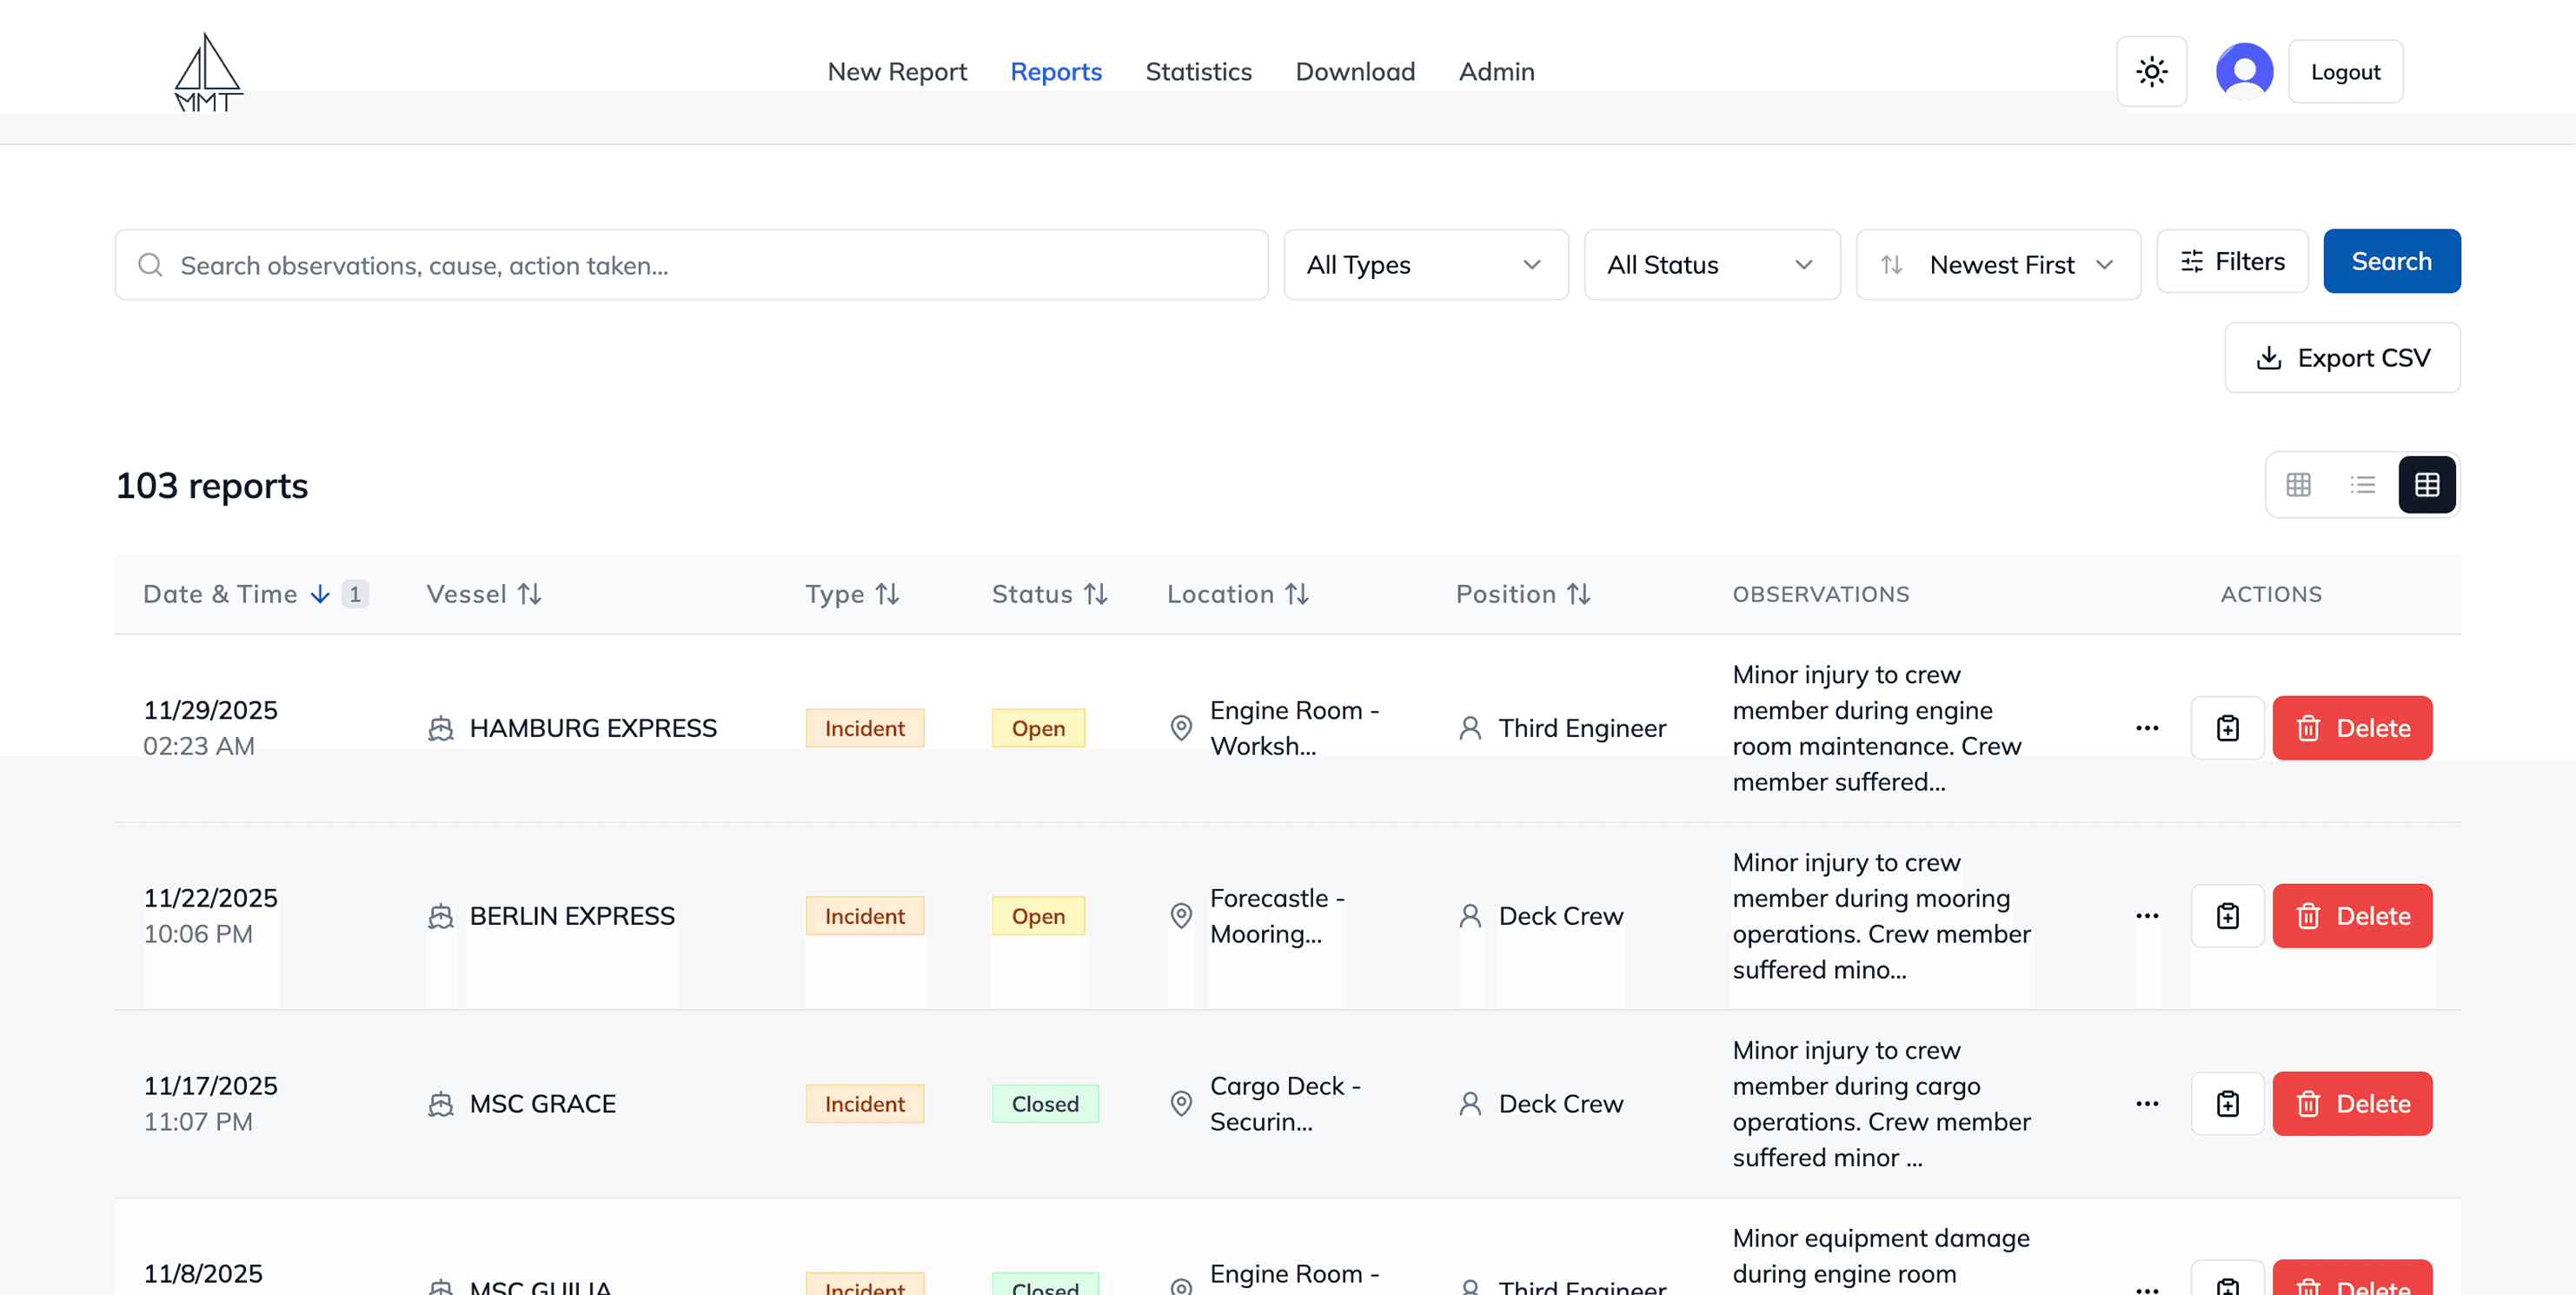Click the Open status badge for BERLIN EXPRESS

click(1038, 916)
